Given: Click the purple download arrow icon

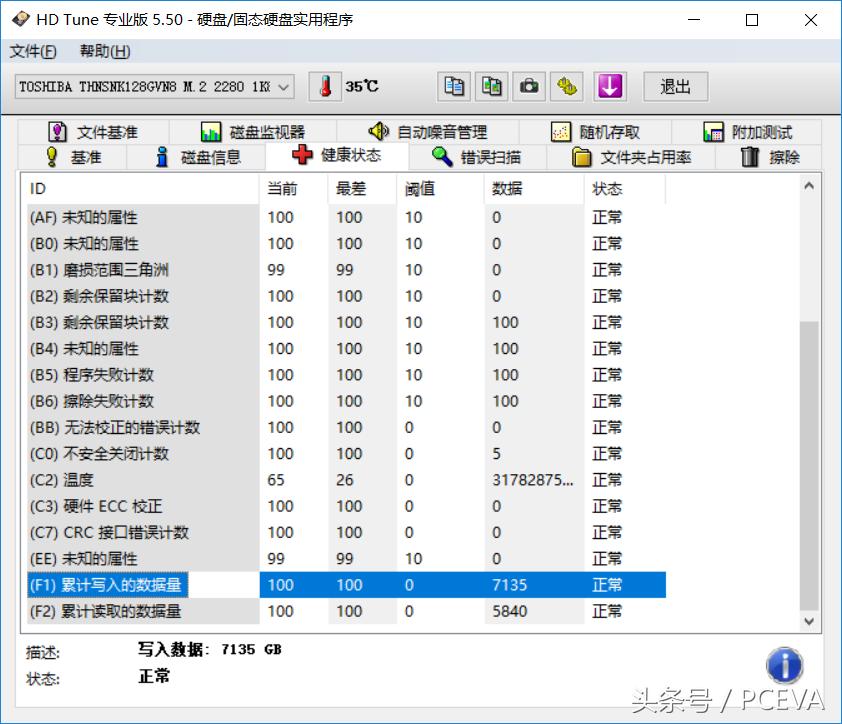Looking at the screenshot, I should (x=608, y=86).
